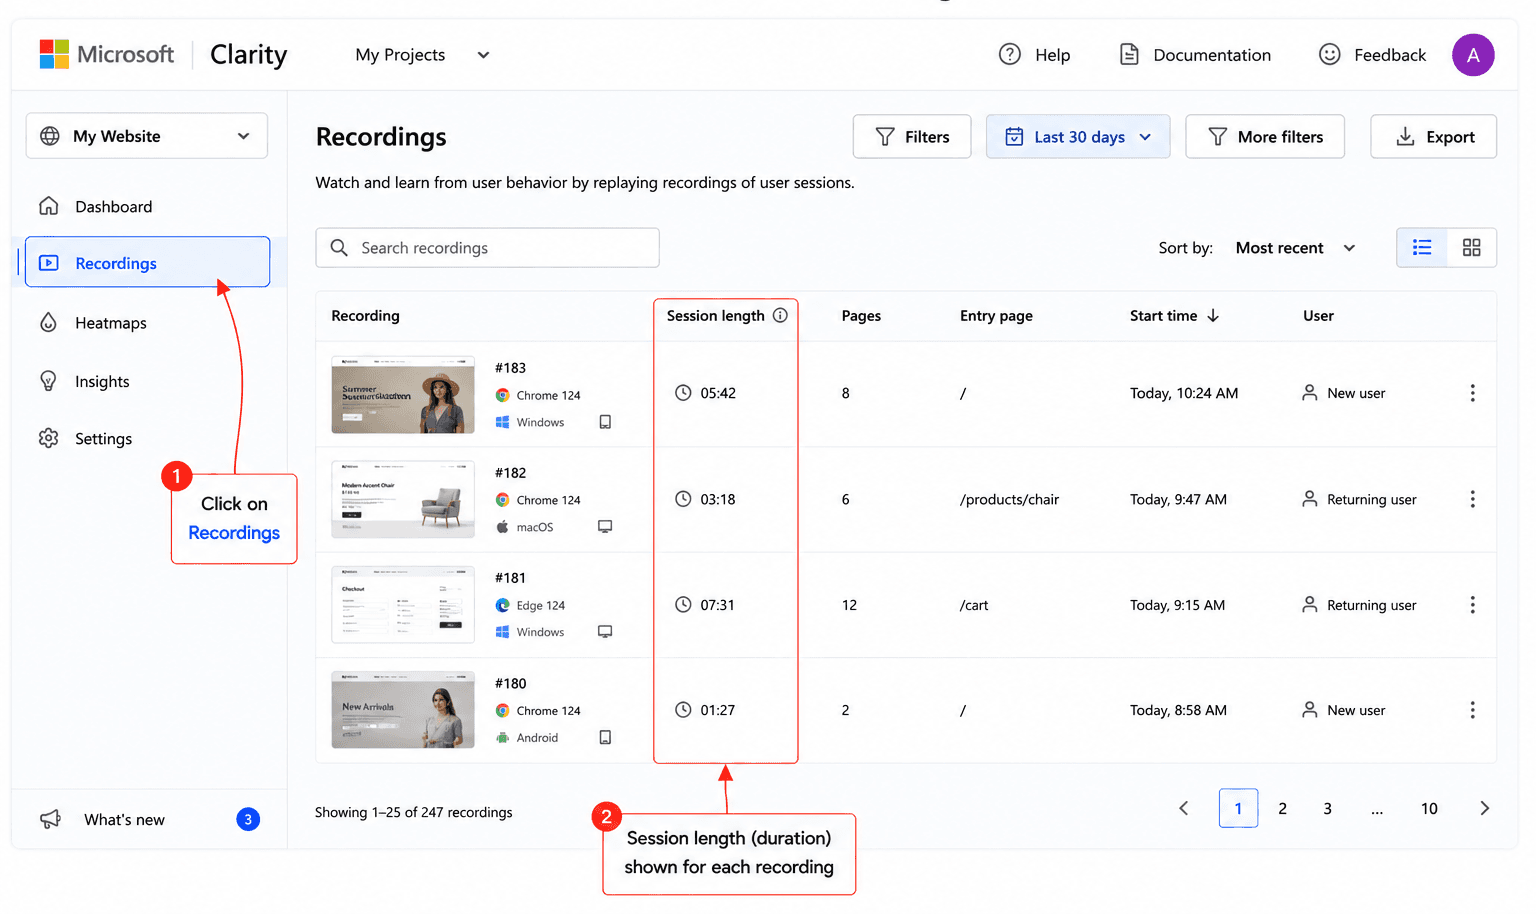Click the Filters button

click(912, 137)
